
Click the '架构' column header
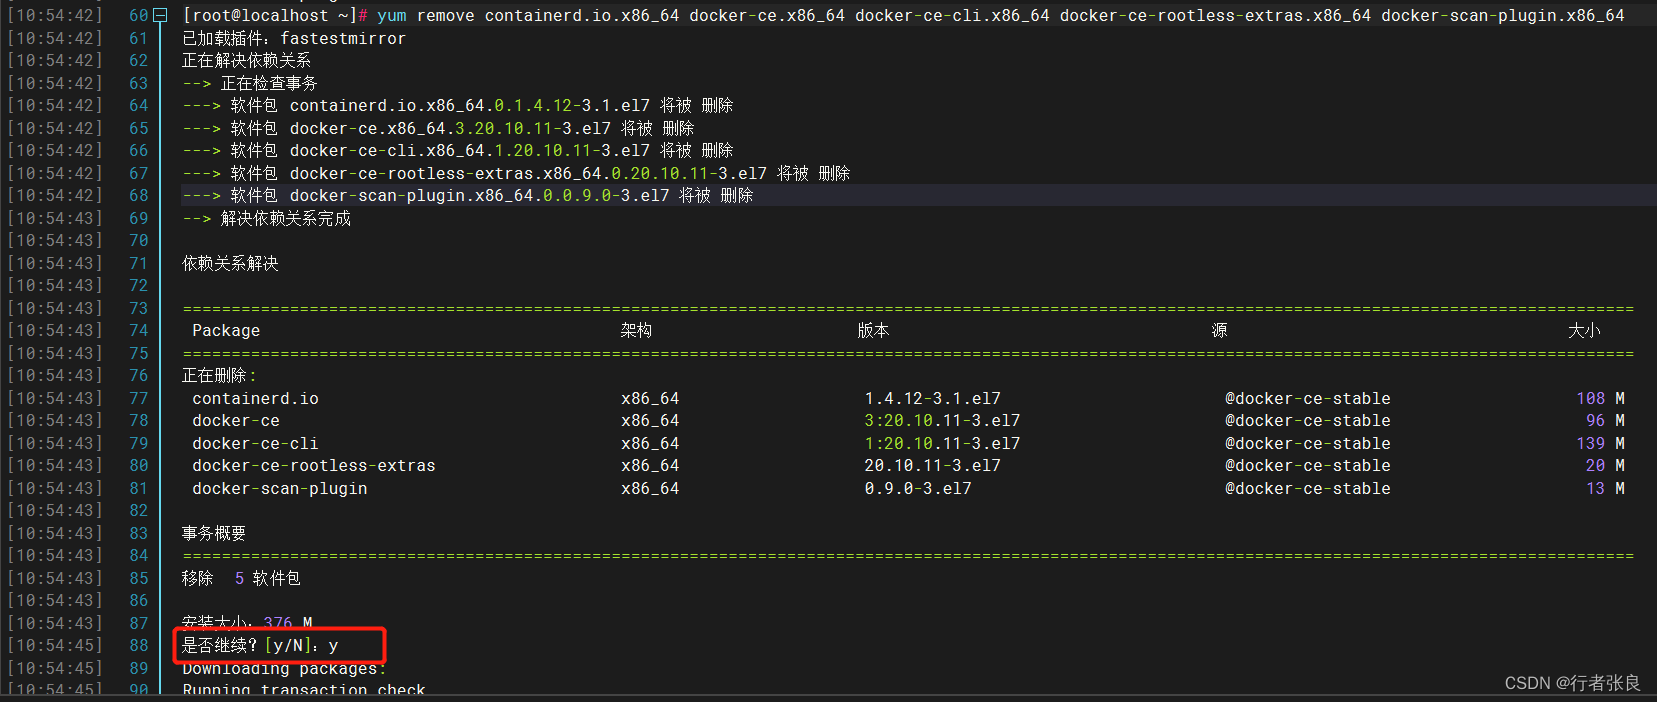click(636, 331)
